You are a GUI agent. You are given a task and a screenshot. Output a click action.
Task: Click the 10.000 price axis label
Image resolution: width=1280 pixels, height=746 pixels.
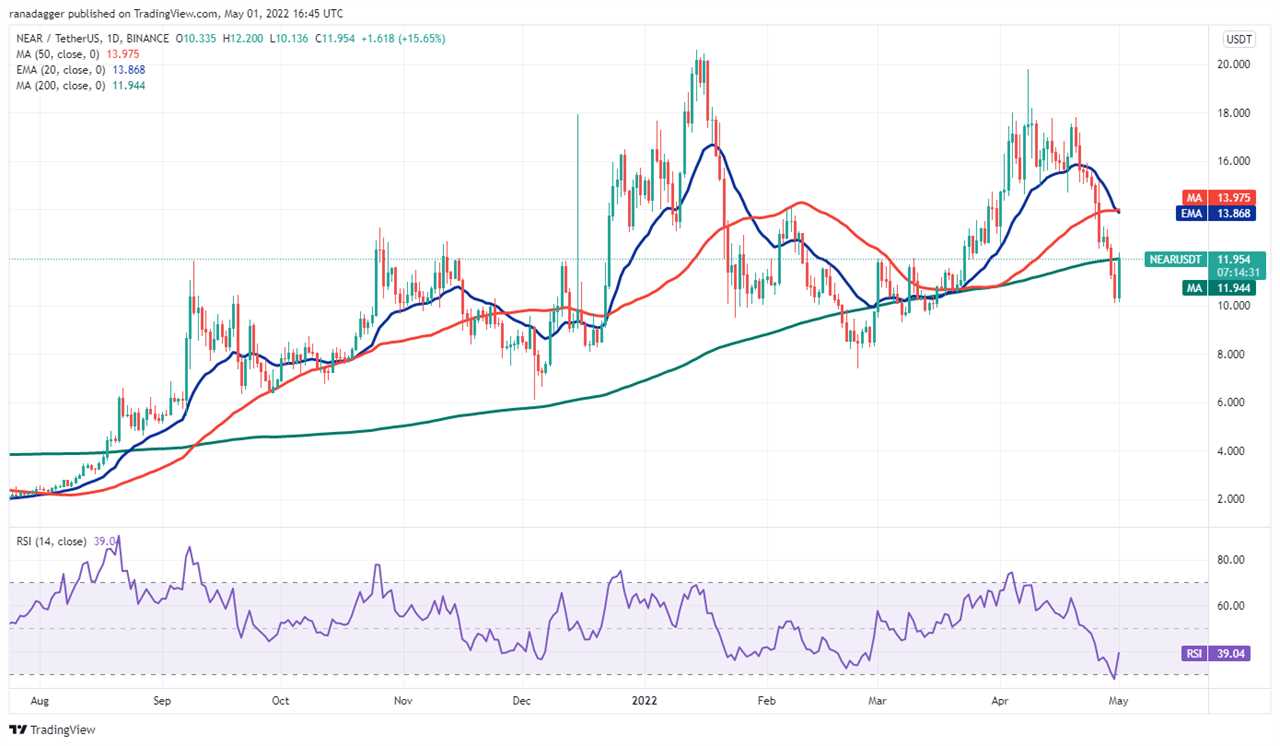click(x=1234, y=306)
